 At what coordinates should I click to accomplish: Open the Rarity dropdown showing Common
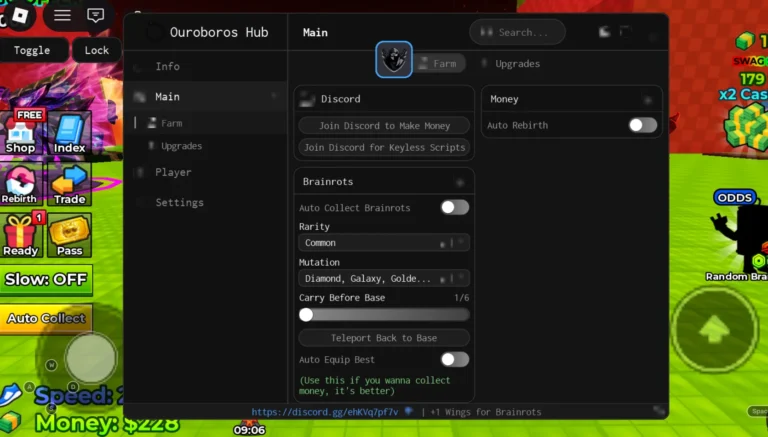[x=384, y=243]
